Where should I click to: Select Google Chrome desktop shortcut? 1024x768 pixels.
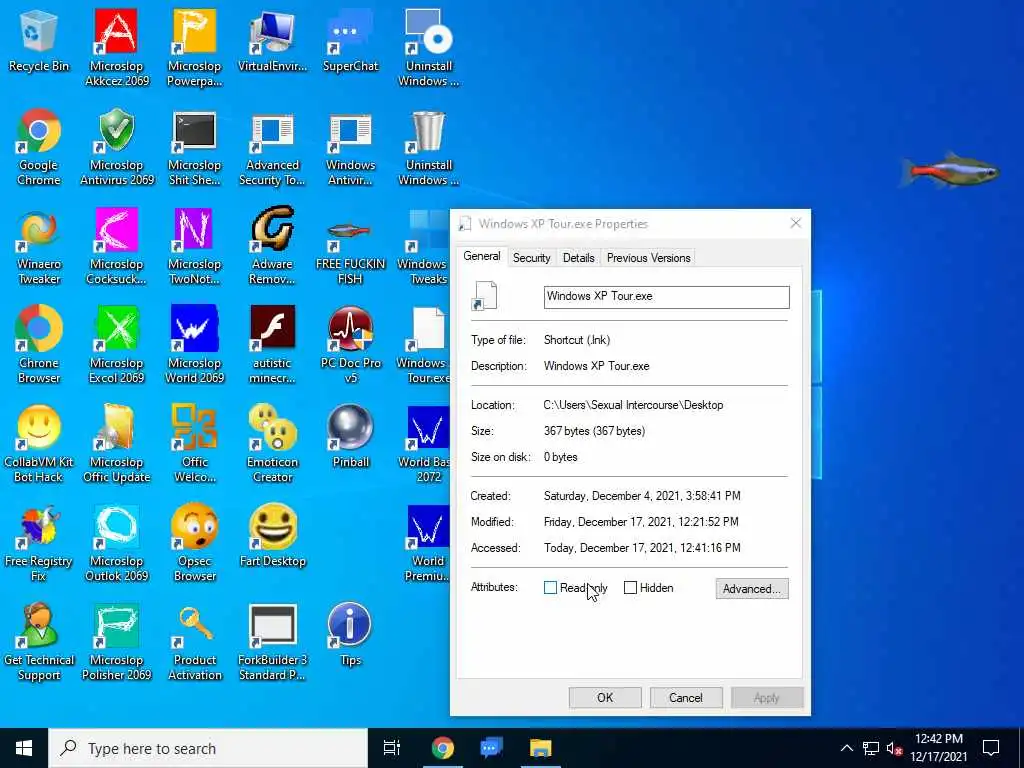tap(39, 148)
